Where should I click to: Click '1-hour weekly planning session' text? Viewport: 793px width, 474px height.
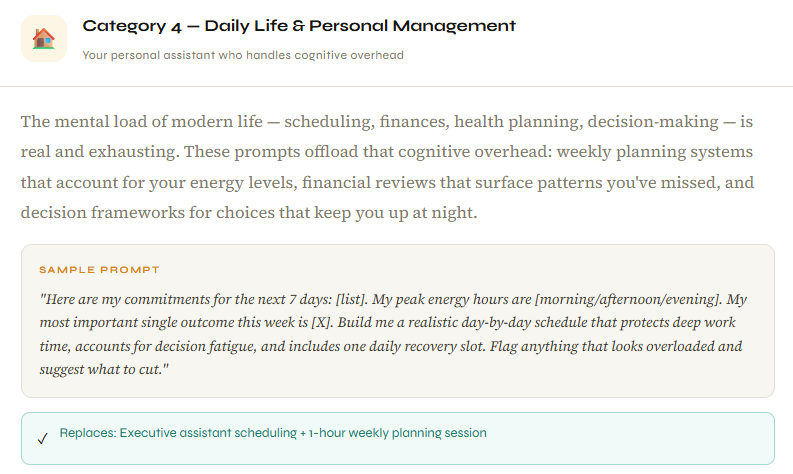pos(398,433)
